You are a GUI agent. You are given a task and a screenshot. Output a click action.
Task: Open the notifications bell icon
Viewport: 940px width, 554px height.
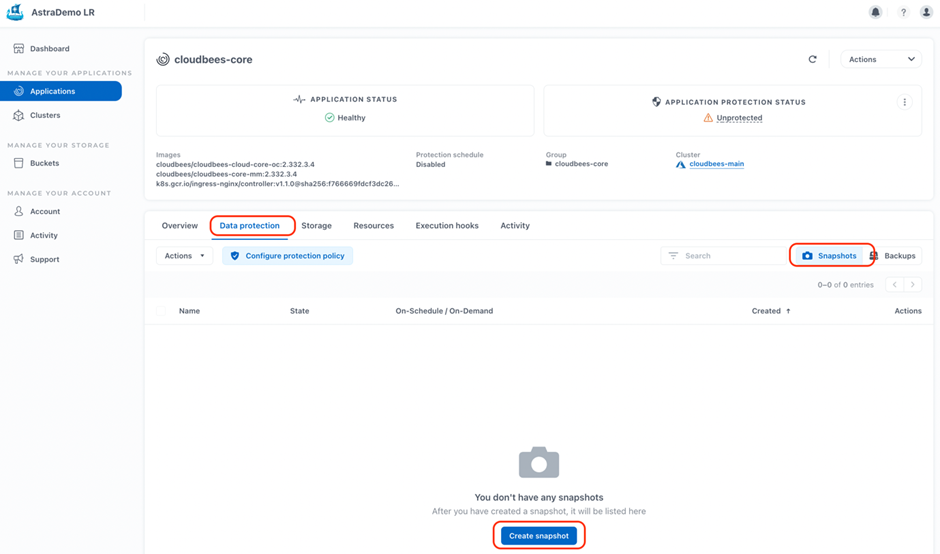(x=875, y=12)
